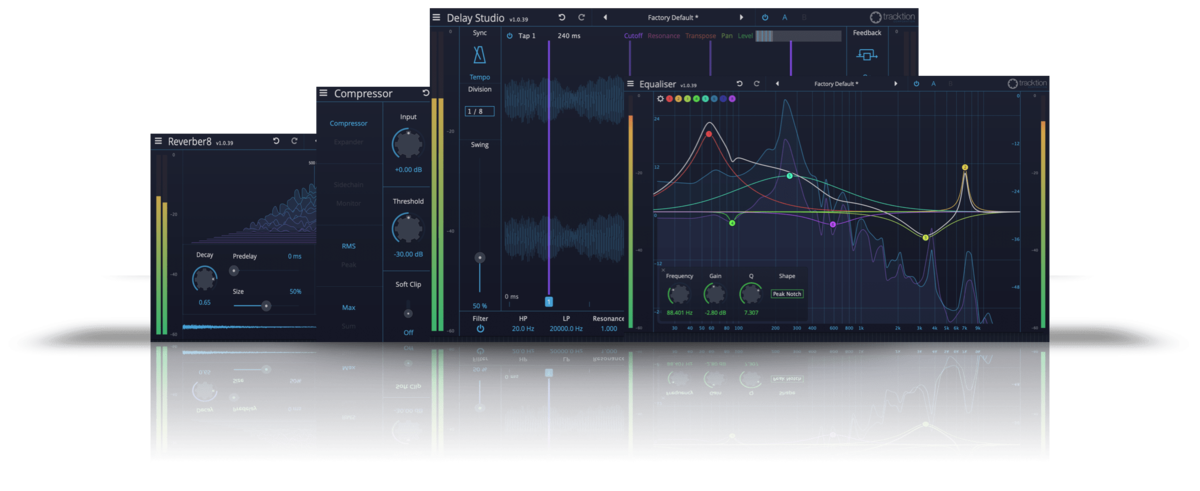The width and height of the screenshot is (1200, 491).
Task: Click the HP 20.0 Hz value
Action: point(523,328)
